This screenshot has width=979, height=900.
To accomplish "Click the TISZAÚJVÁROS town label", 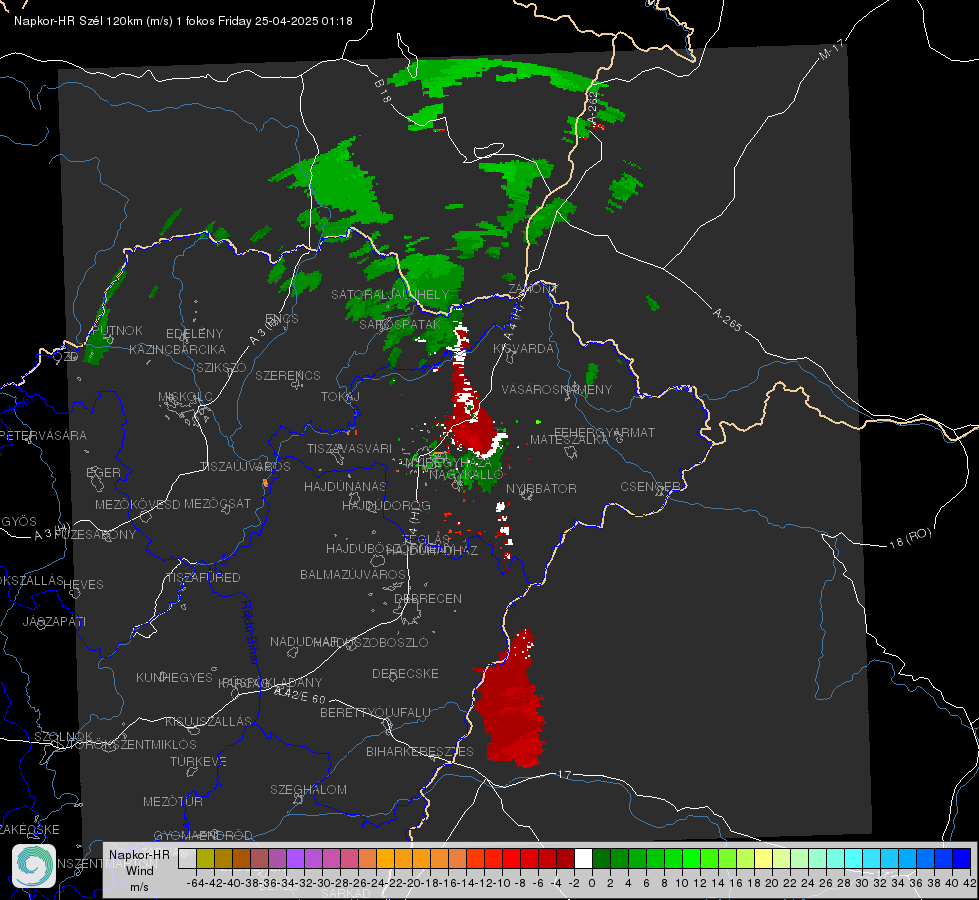I will pyautogui.click(x=245, y=467).
